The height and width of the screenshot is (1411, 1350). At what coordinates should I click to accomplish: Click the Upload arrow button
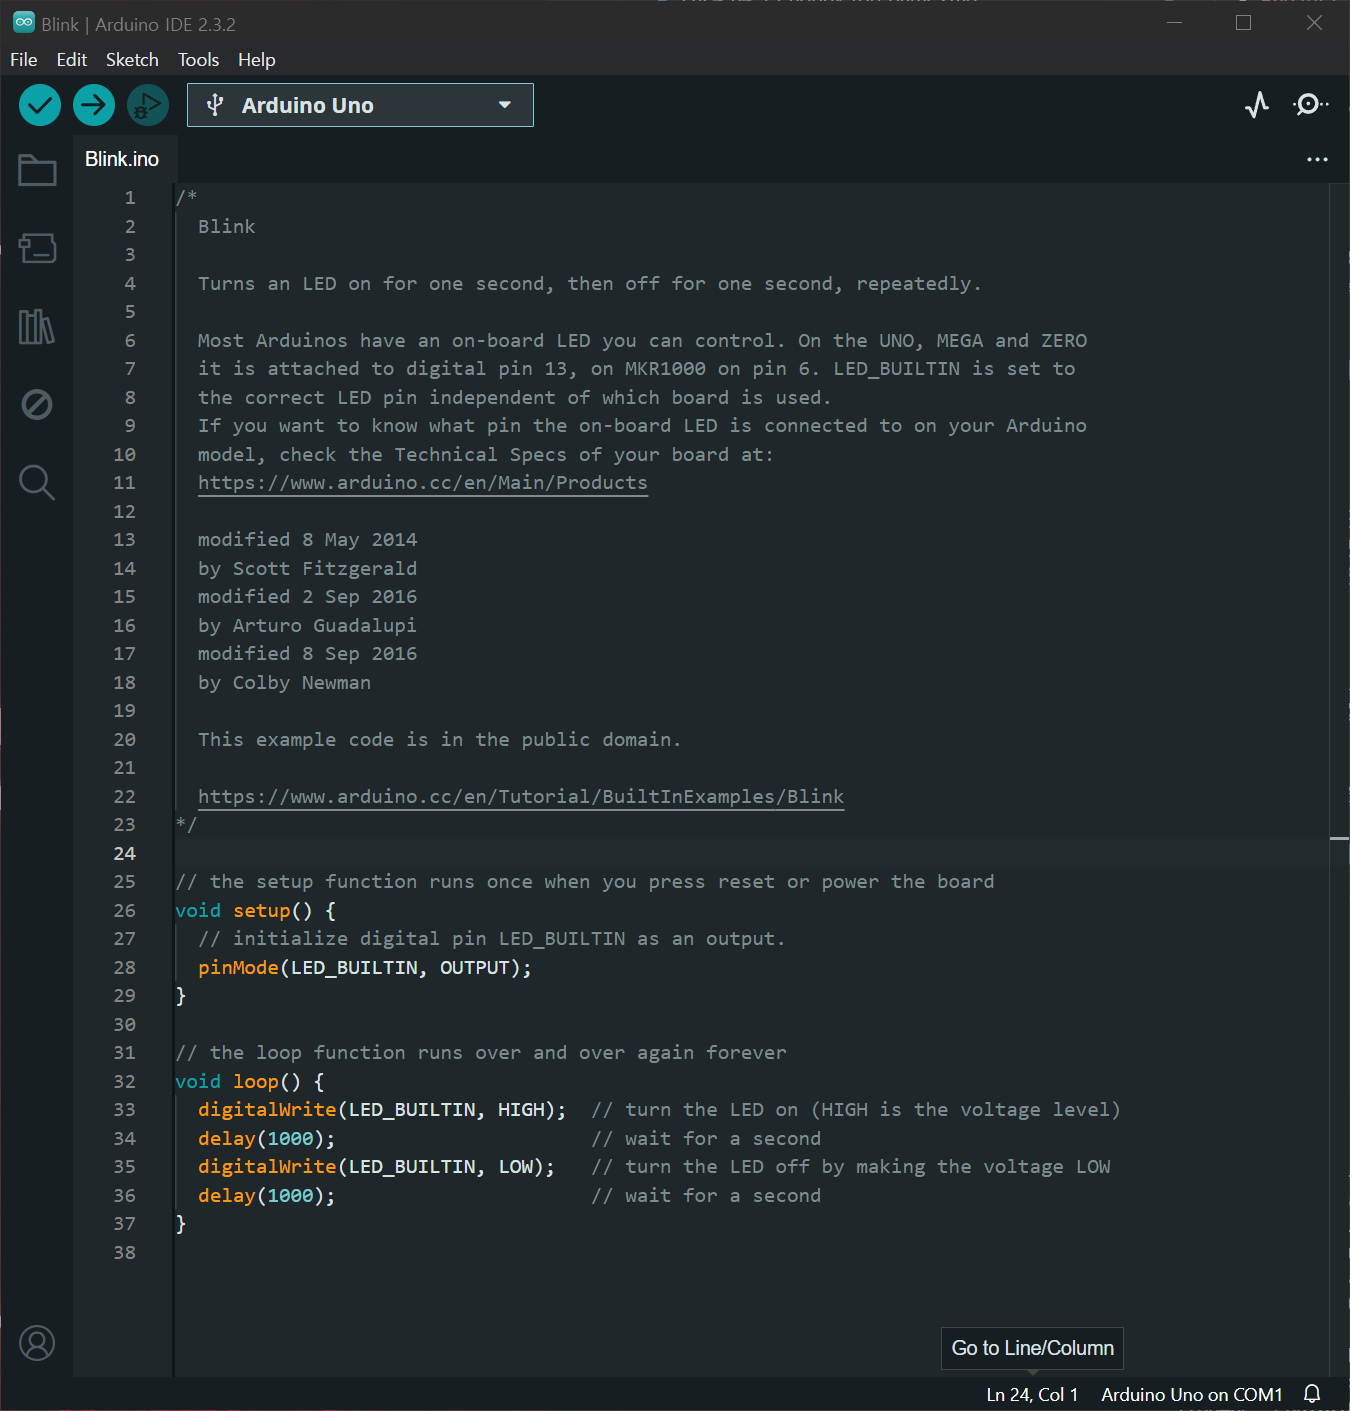(x=94, y=105)
